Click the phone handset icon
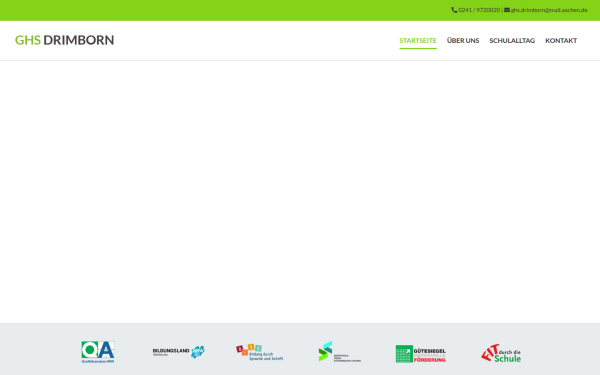Viewport: 600px width, 375px height. (454, 10)
